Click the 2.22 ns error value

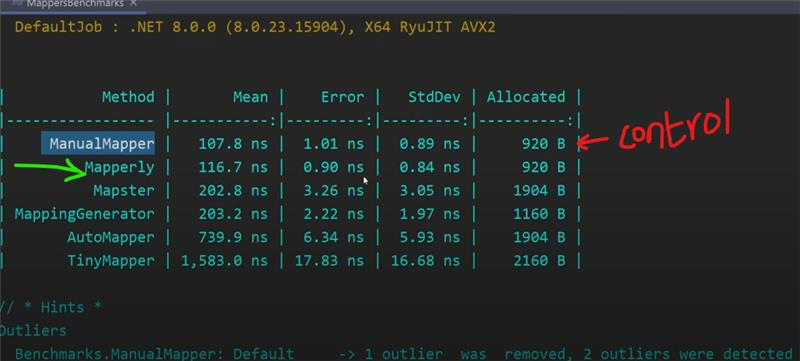[334, 214]
